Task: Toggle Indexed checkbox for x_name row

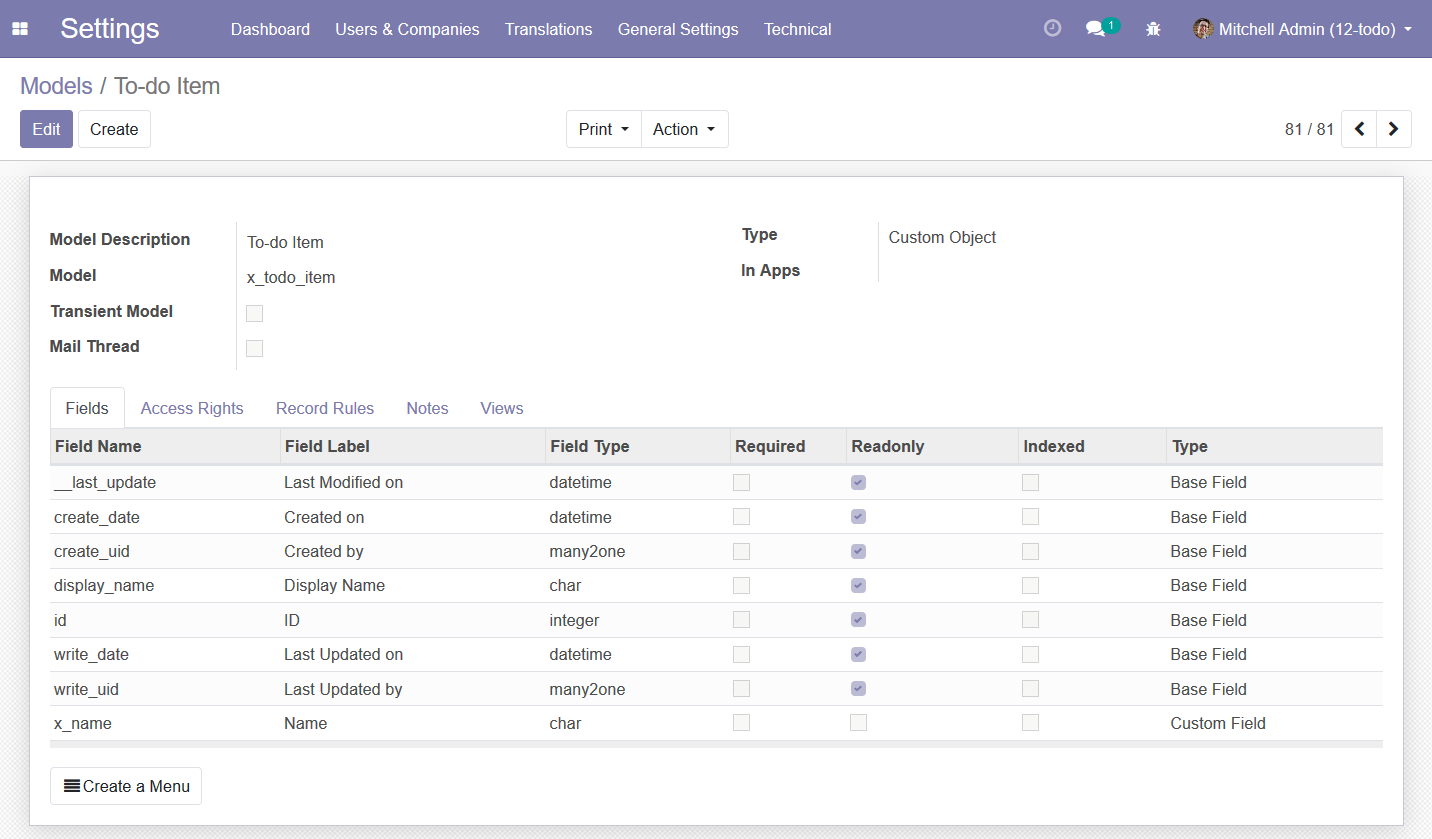Action: [x=1030, y=723]
